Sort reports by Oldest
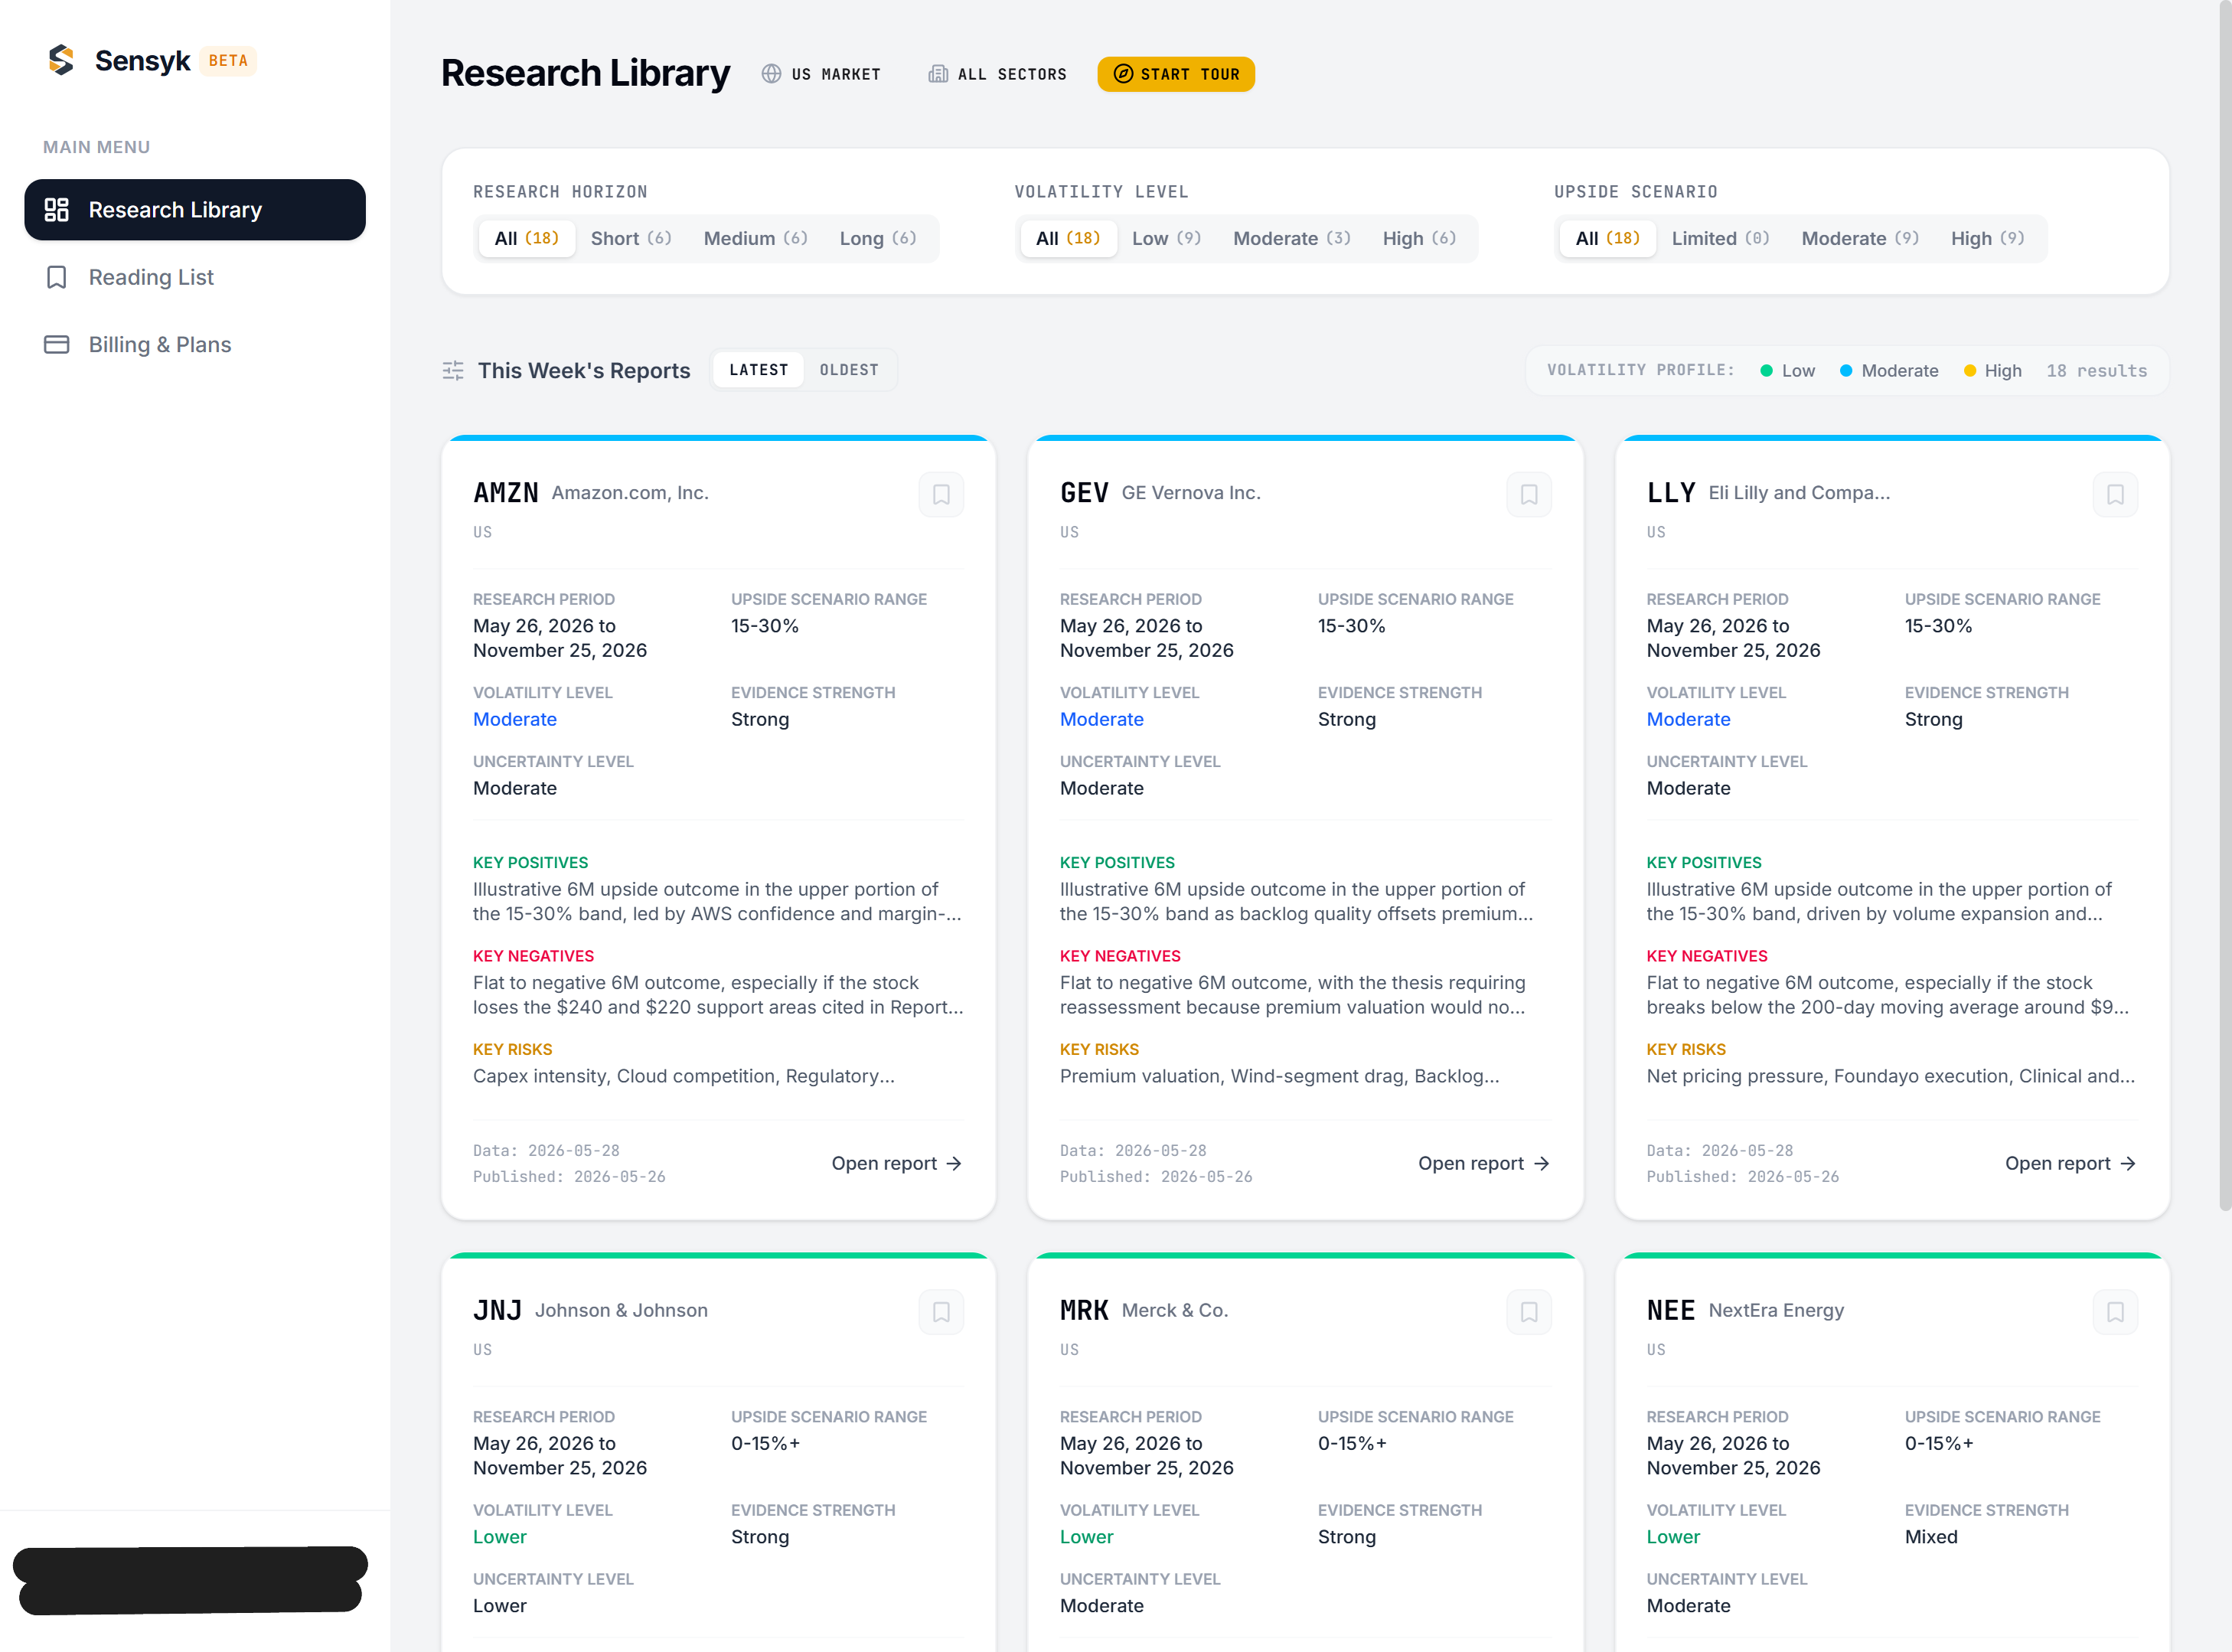 [849, 370]
